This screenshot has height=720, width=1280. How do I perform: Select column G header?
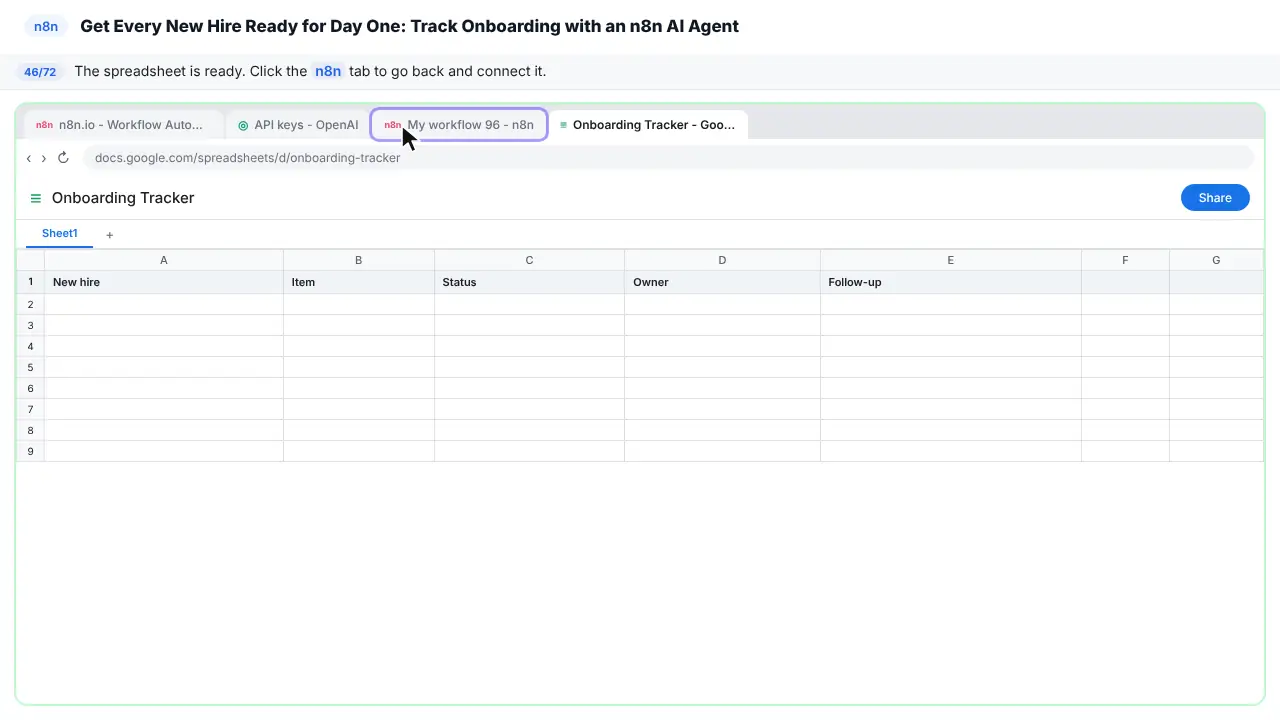[x=1216, y=260]
